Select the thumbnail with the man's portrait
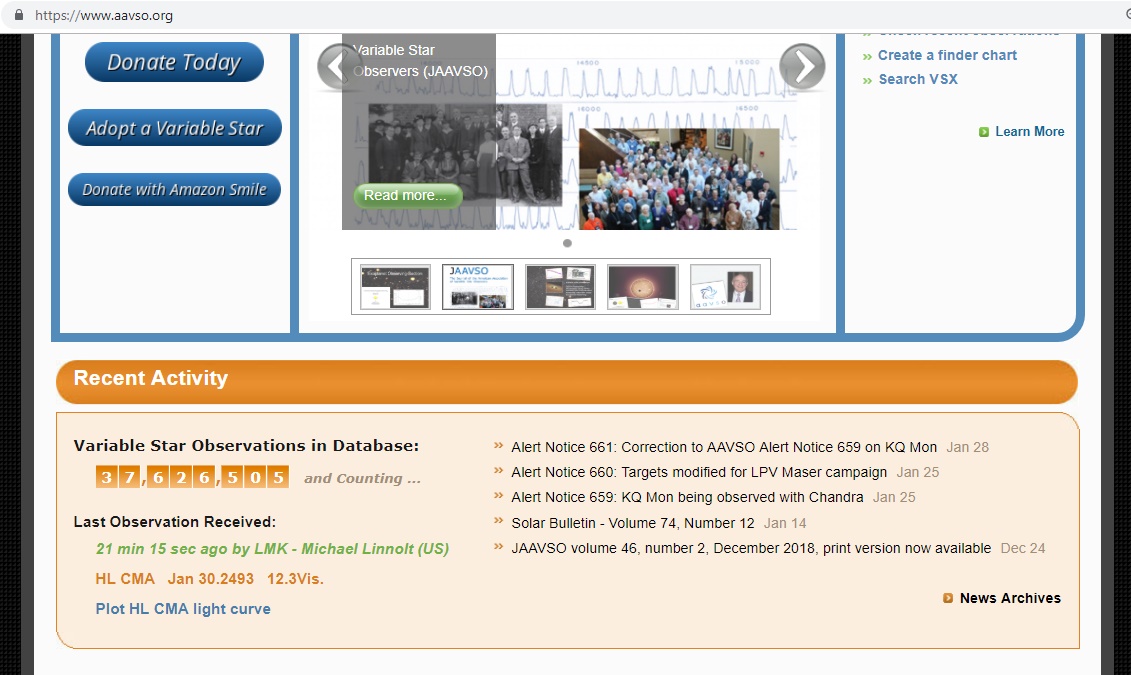 coord(725,287)
